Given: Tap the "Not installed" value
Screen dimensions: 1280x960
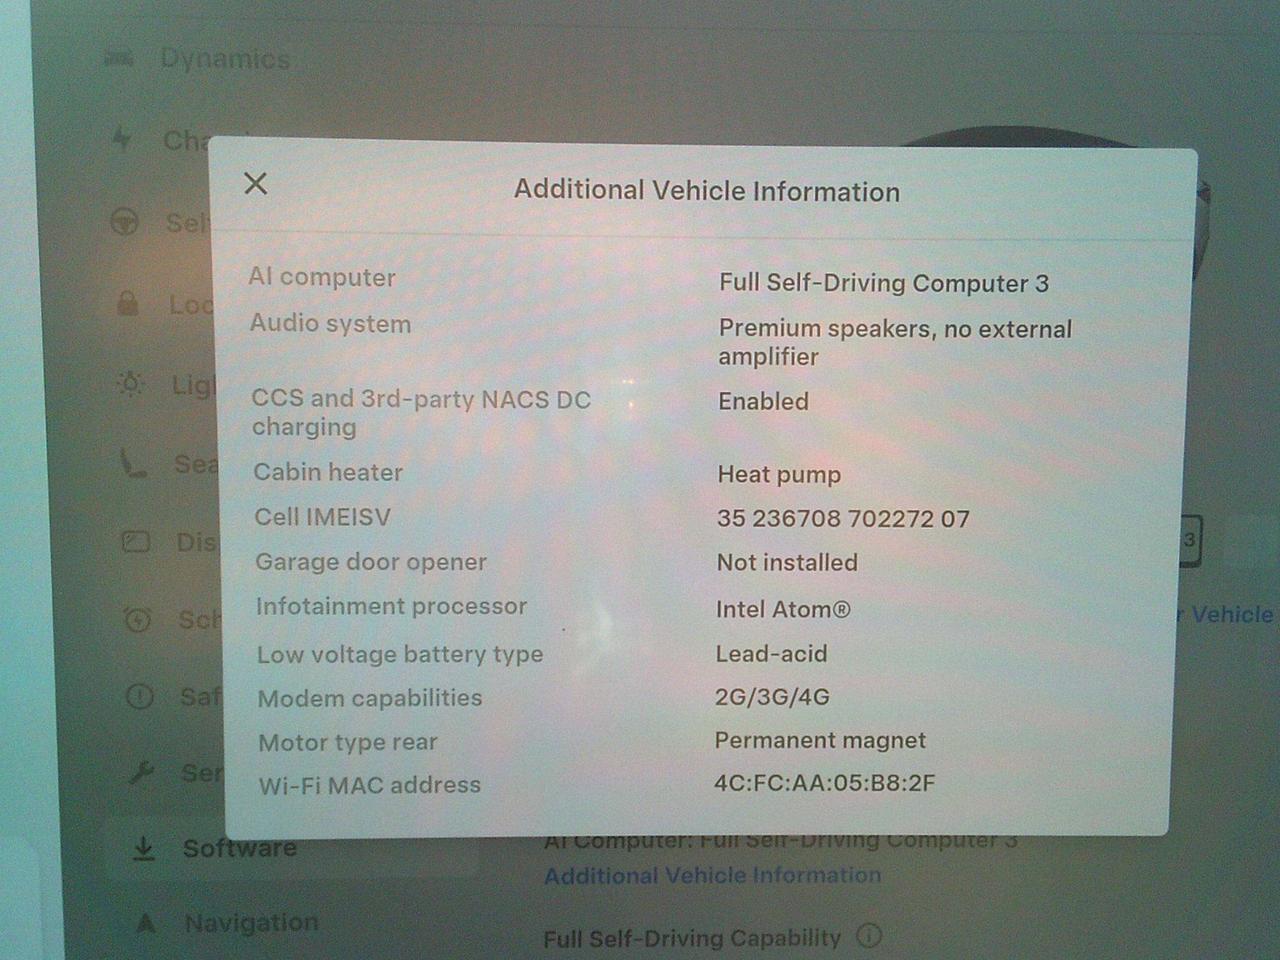Looking at the screenshot, I should [787, 562].
